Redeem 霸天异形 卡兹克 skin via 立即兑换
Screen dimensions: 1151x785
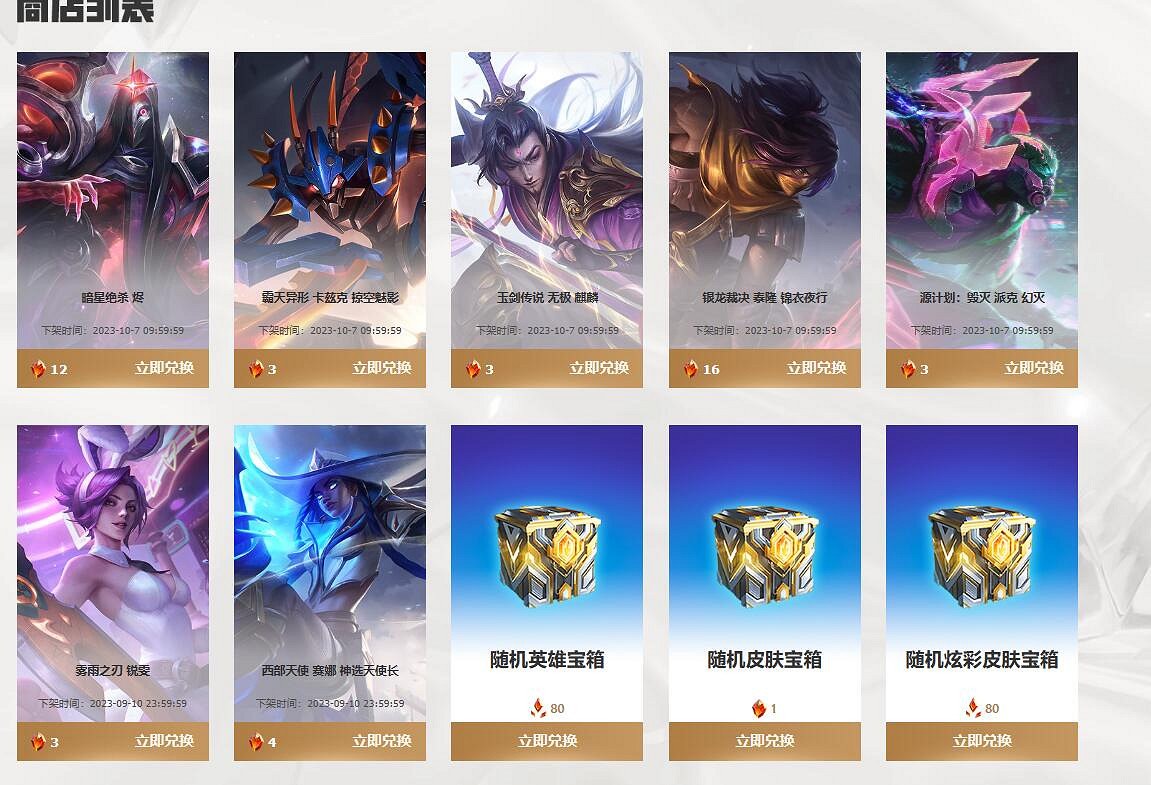pyautogui.click(x=382, y=368)
